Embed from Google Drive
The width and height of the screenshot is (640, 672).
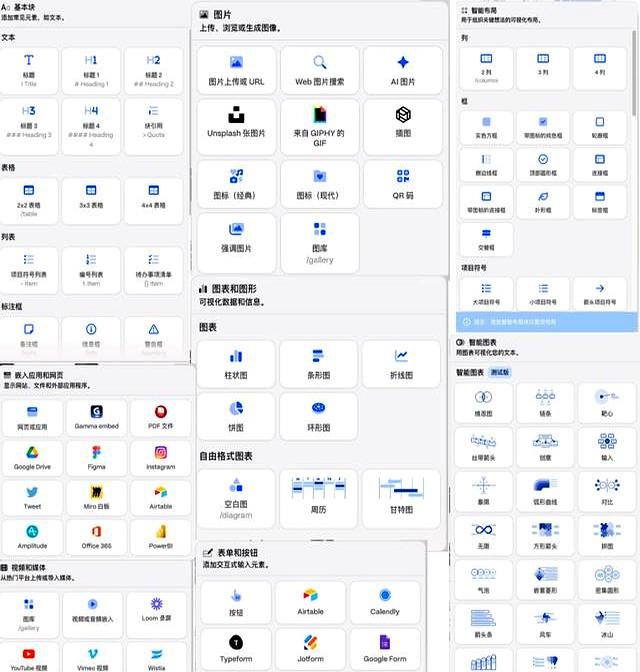pos(32,459)
